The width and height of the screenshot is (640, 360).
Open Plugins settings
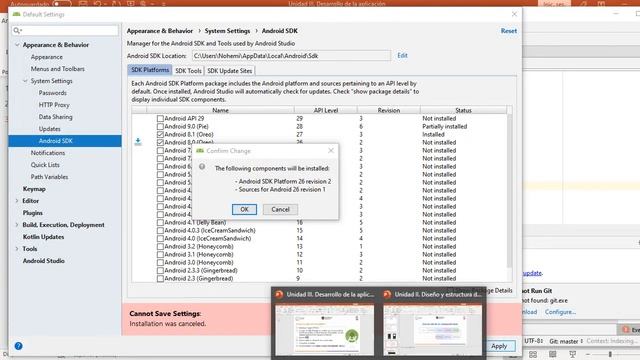(x=33, y=213)
